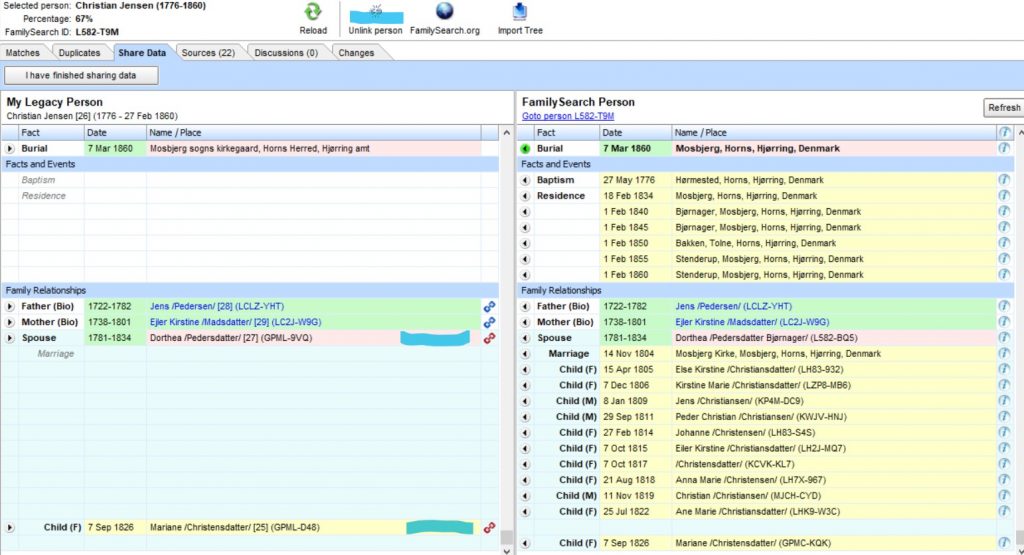Click info icon for Else Kirstine child row

(x=1004, y=369)
